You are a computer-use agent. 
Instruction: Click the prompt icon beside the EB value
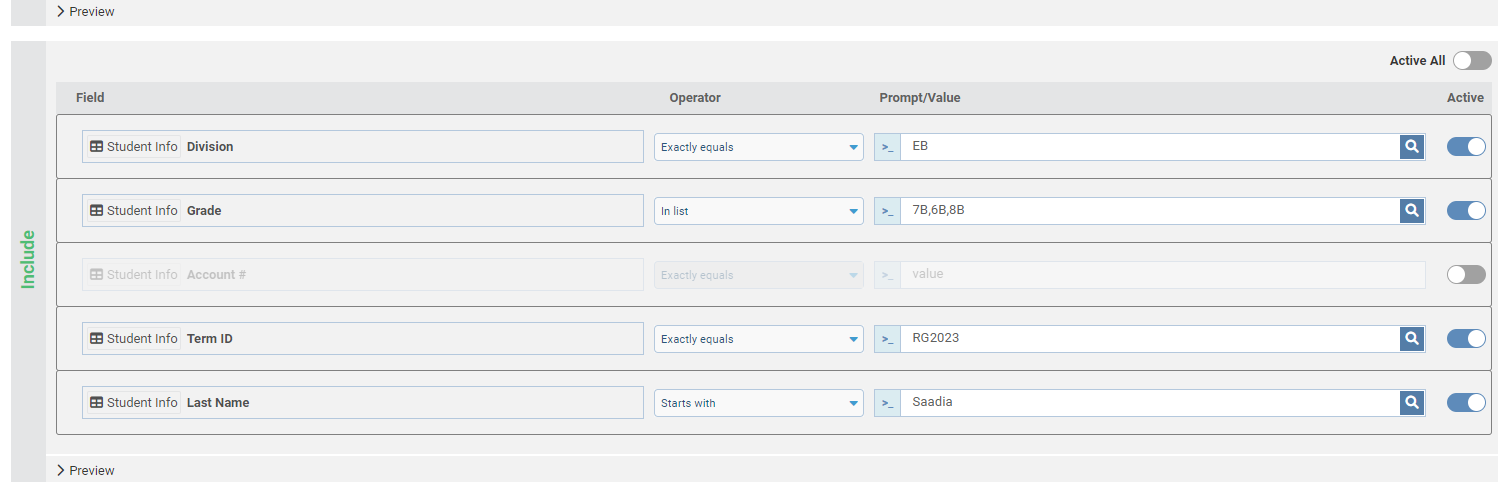click(x=888, y=147)
